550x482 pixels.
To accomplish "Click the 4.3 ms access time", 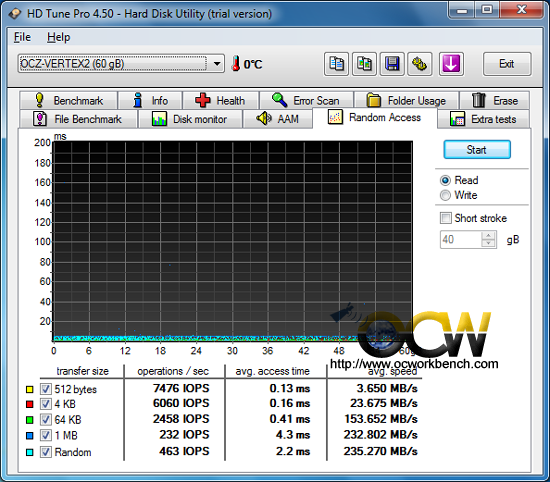I will coord(293,435).
